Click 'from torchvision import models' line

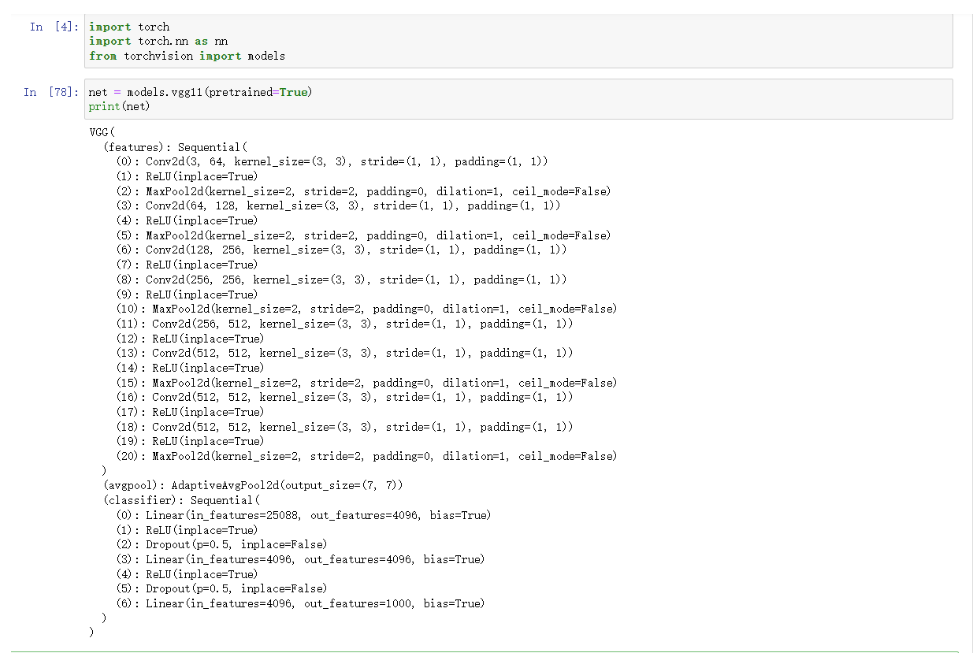187,56
